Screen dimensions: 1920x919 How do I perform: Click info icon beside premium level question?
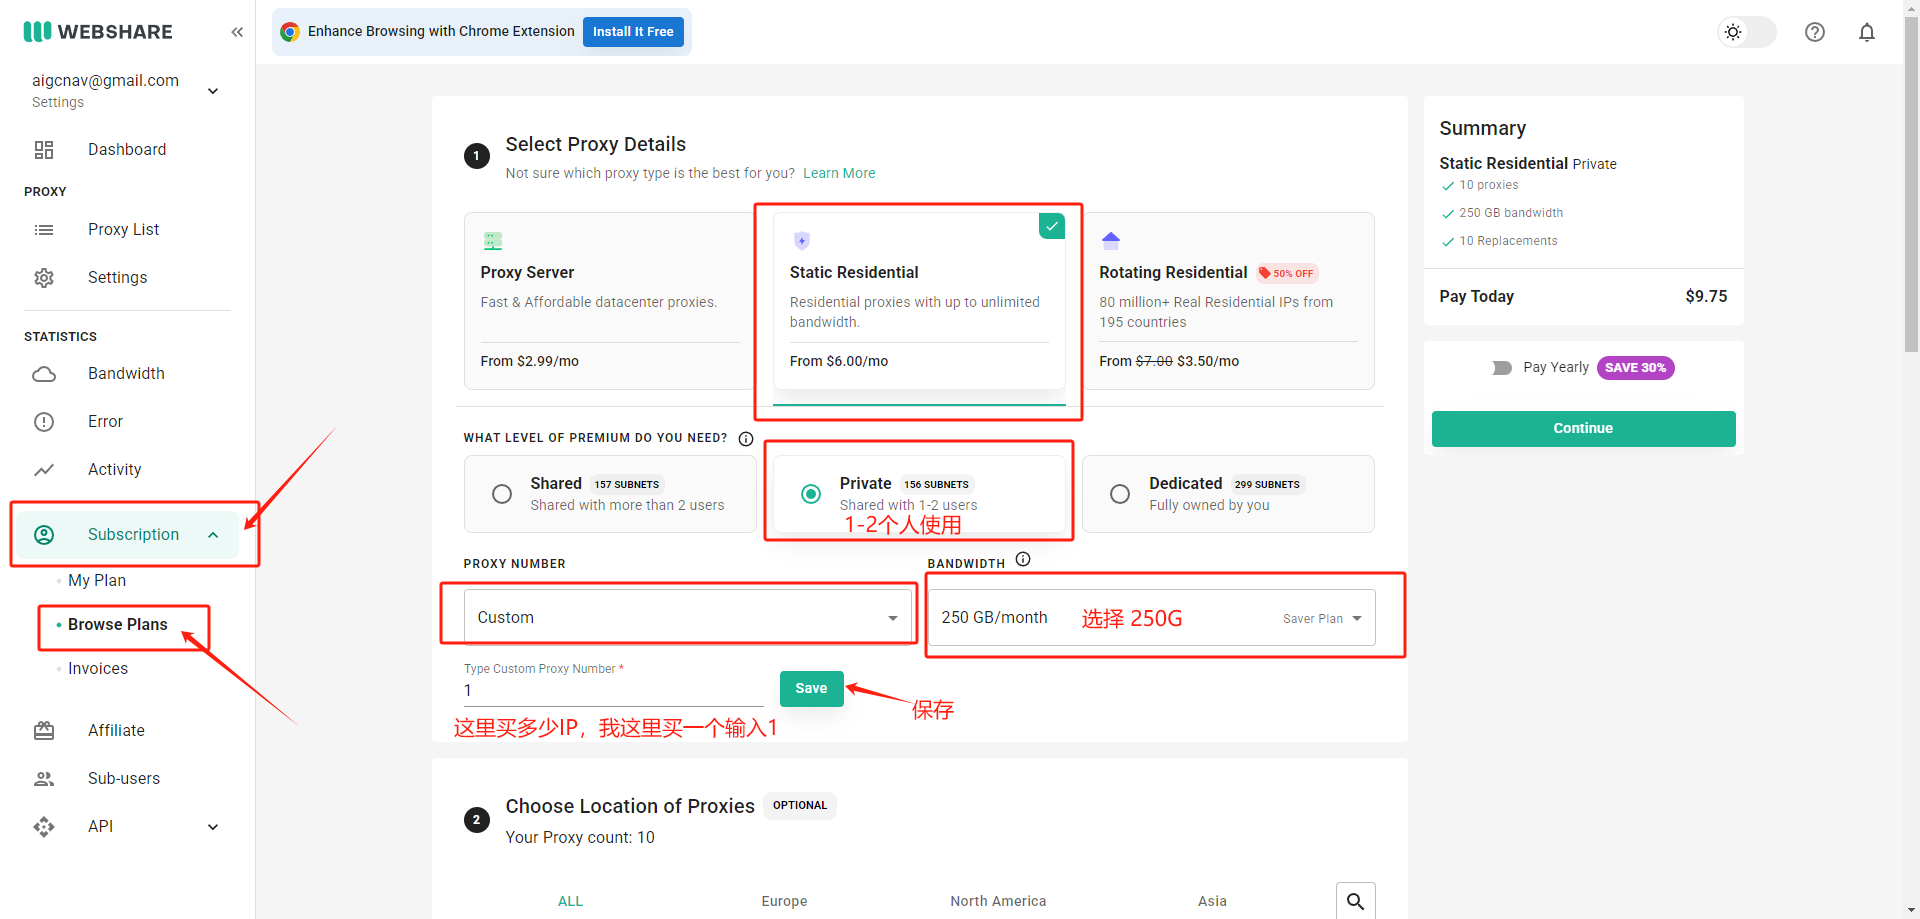click(746, 439)
